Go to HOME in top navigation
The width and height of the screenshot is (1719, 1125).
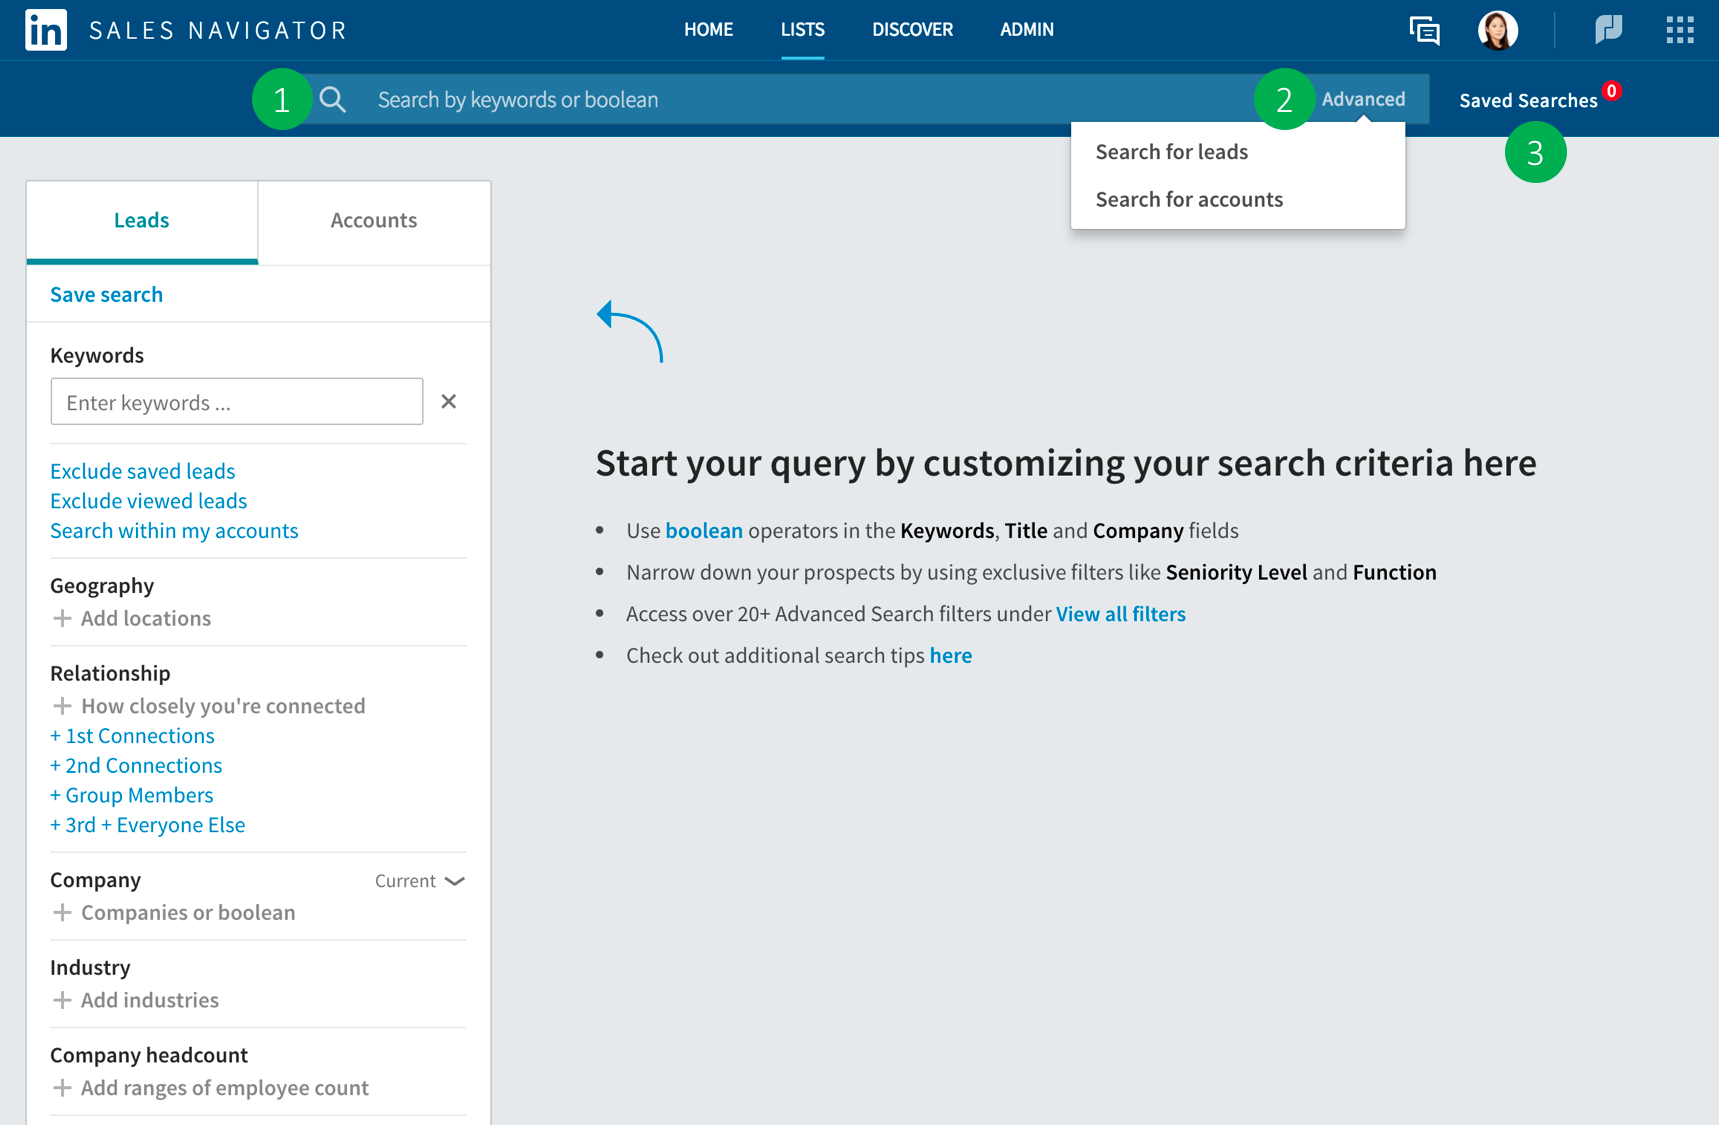click(708, 30)
